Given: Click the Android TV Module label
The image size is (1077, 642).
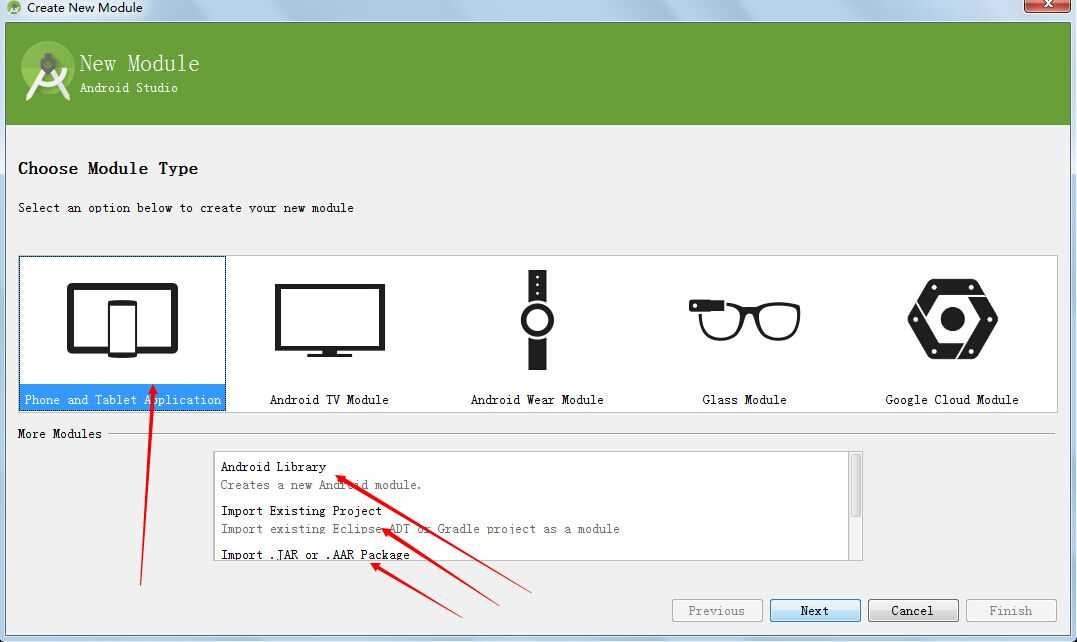Looking at the screenshot, I should click(329, 400).
